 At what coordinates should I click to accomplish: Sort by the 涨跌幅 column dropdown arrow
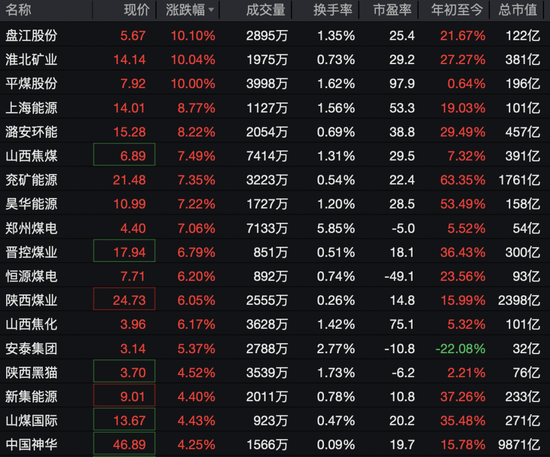(x=211, y=10)
